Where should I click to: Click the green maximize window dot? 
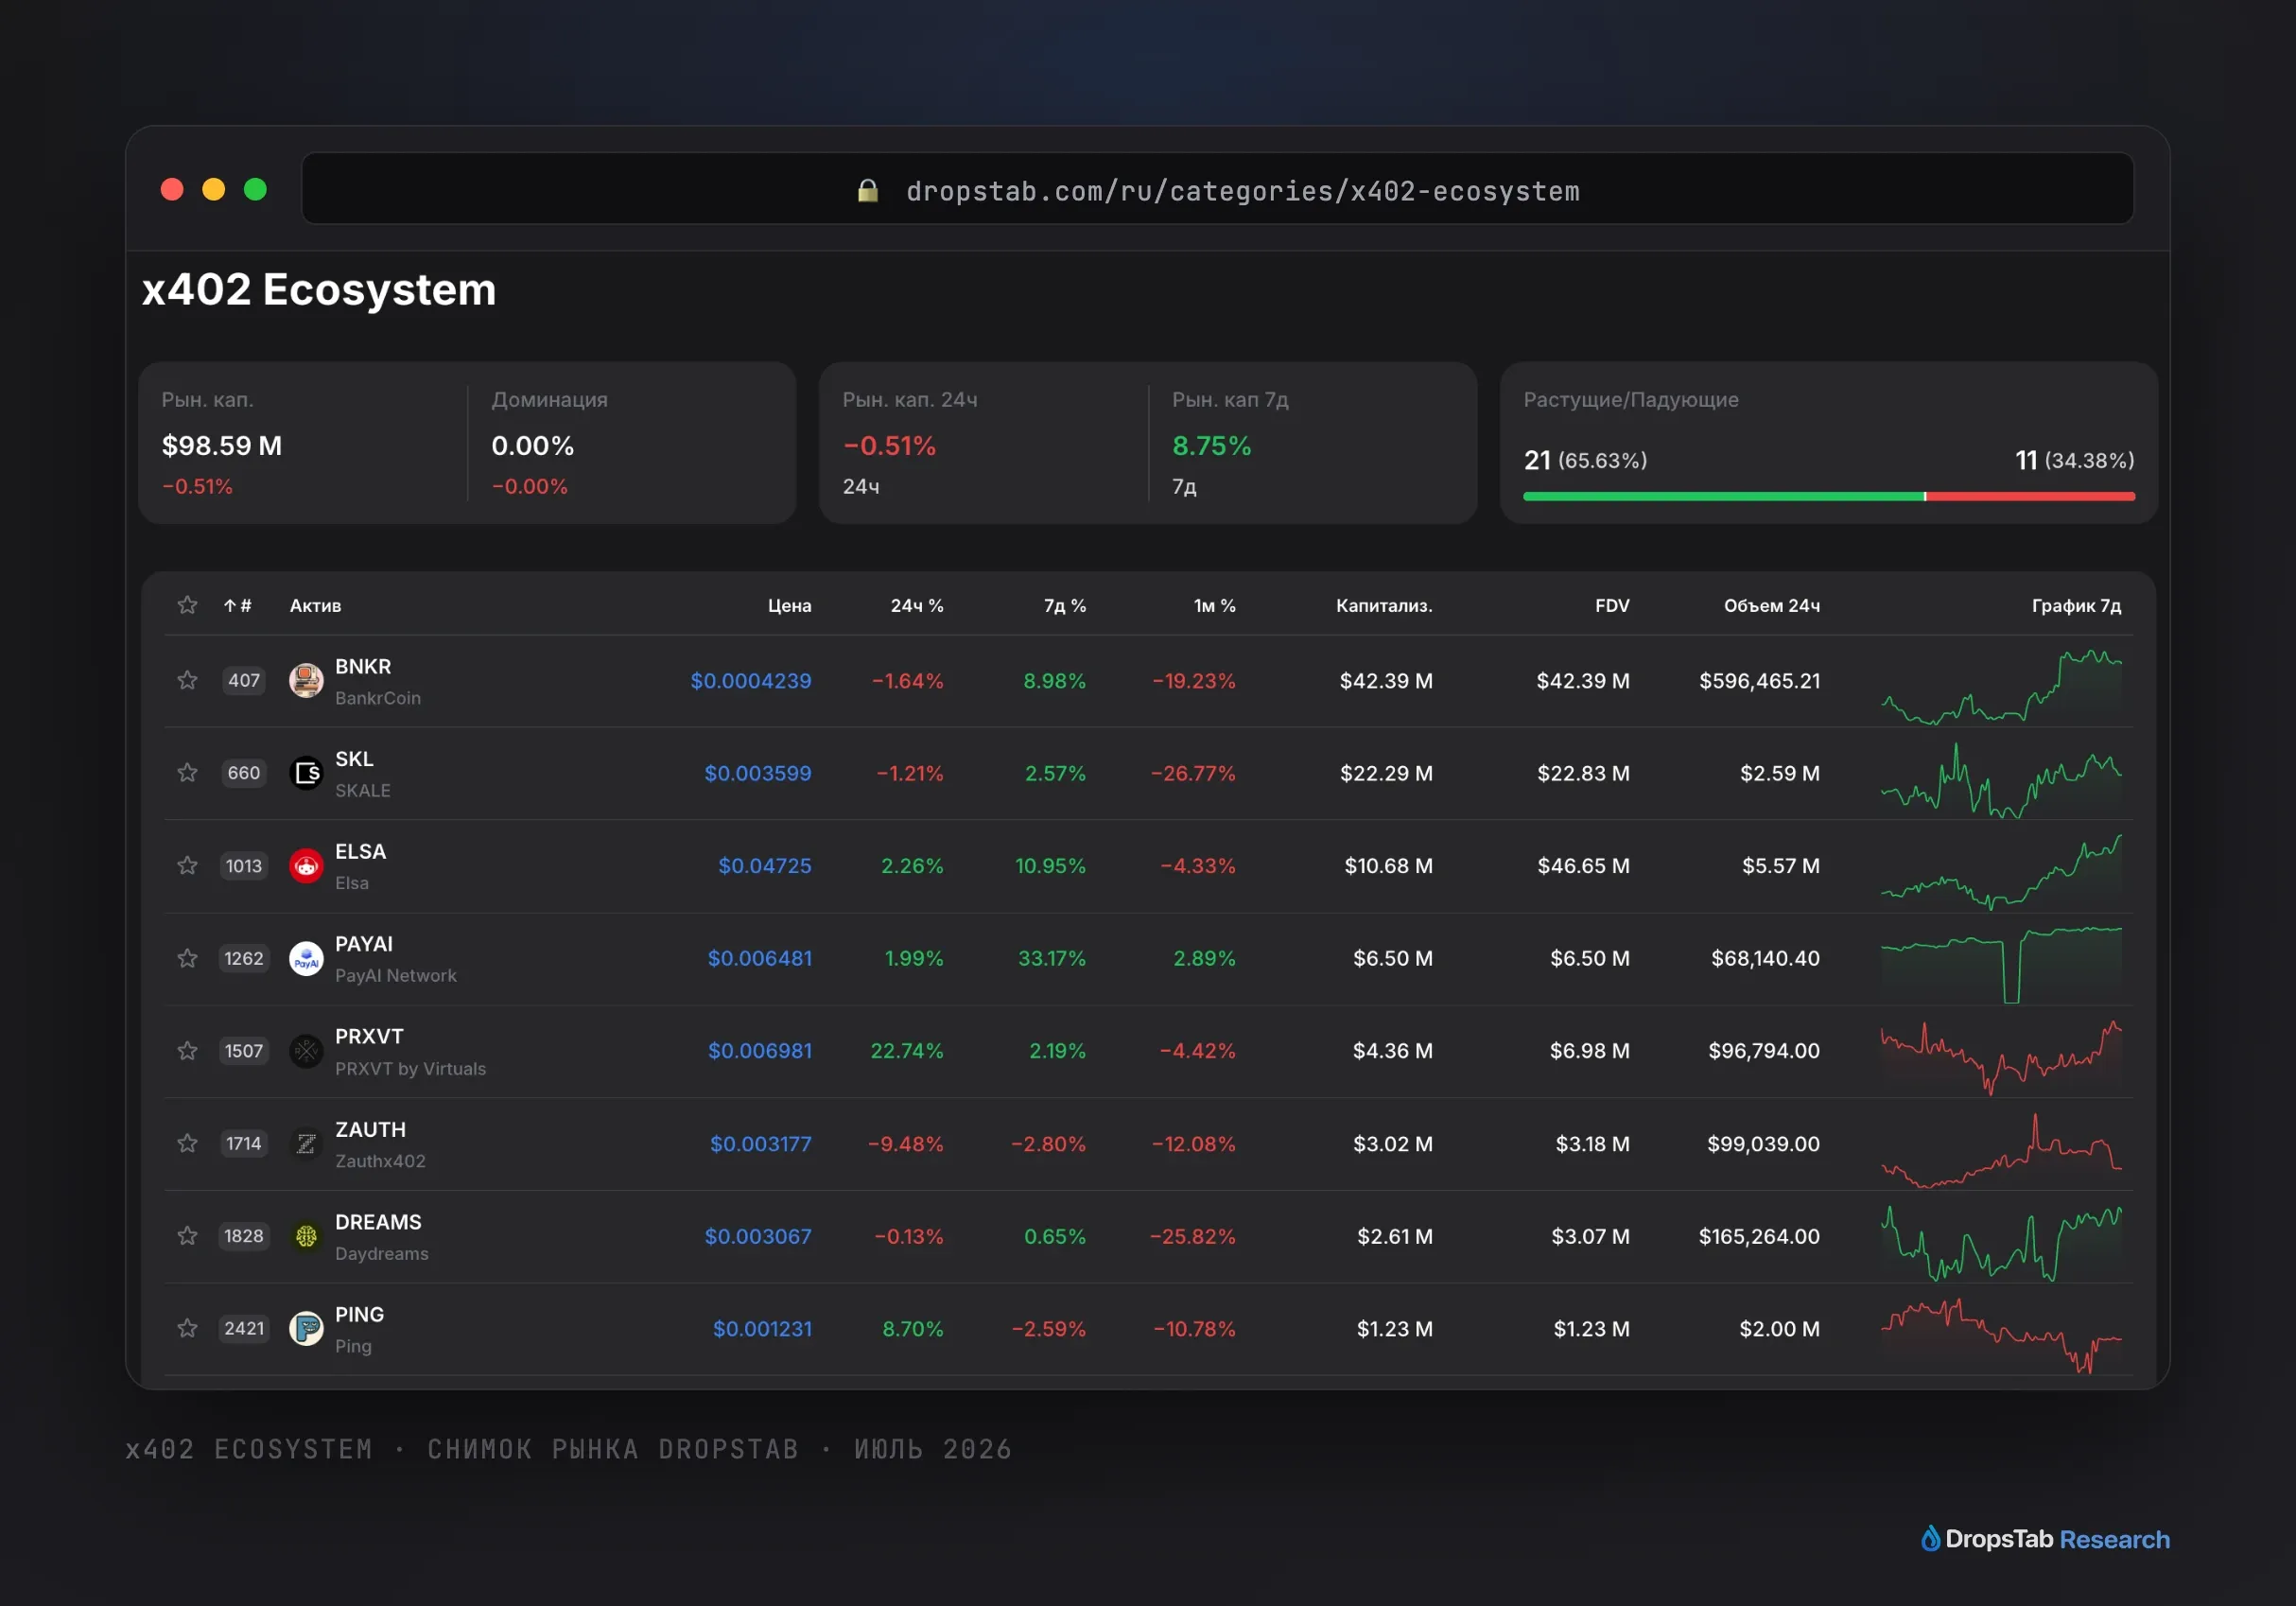tap(255, 189)
